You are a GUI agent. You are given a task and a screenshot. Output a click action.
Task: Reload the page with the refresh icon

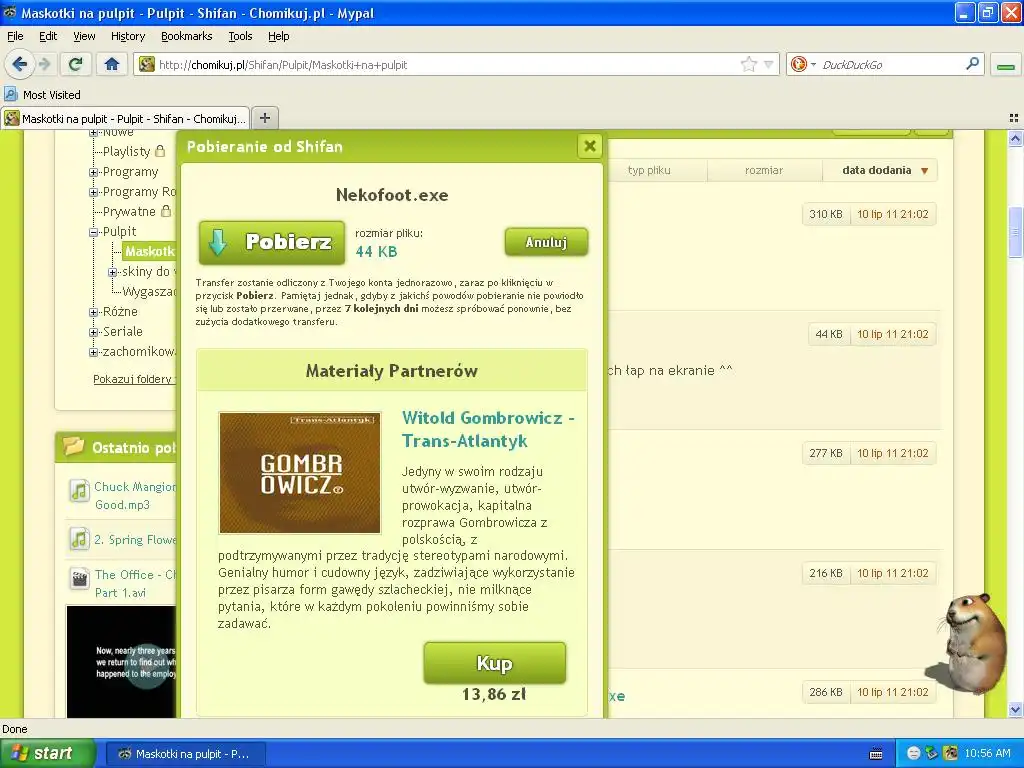75,64
